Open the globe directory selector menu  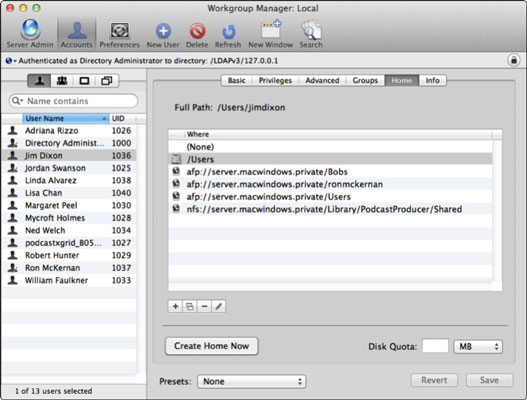click(x=11, y=61)
